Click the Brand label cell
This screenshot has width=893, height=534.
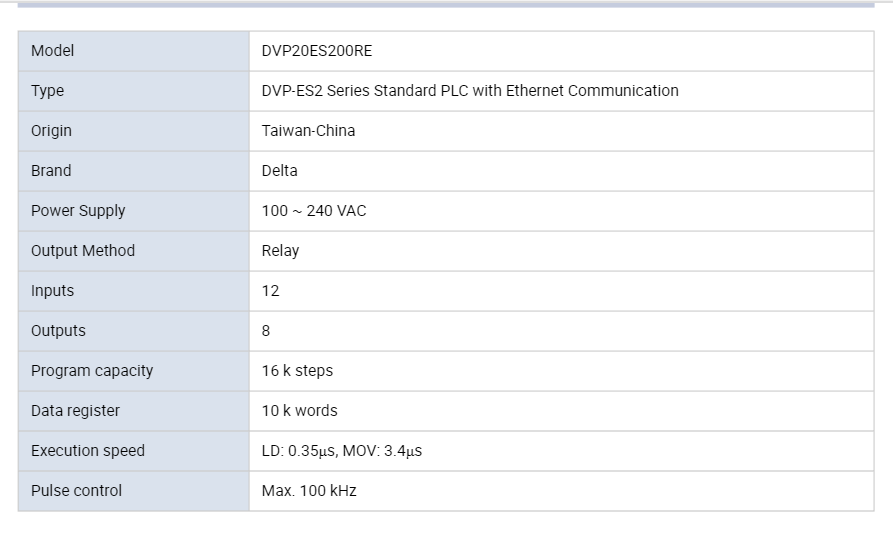tap(134, 171)
